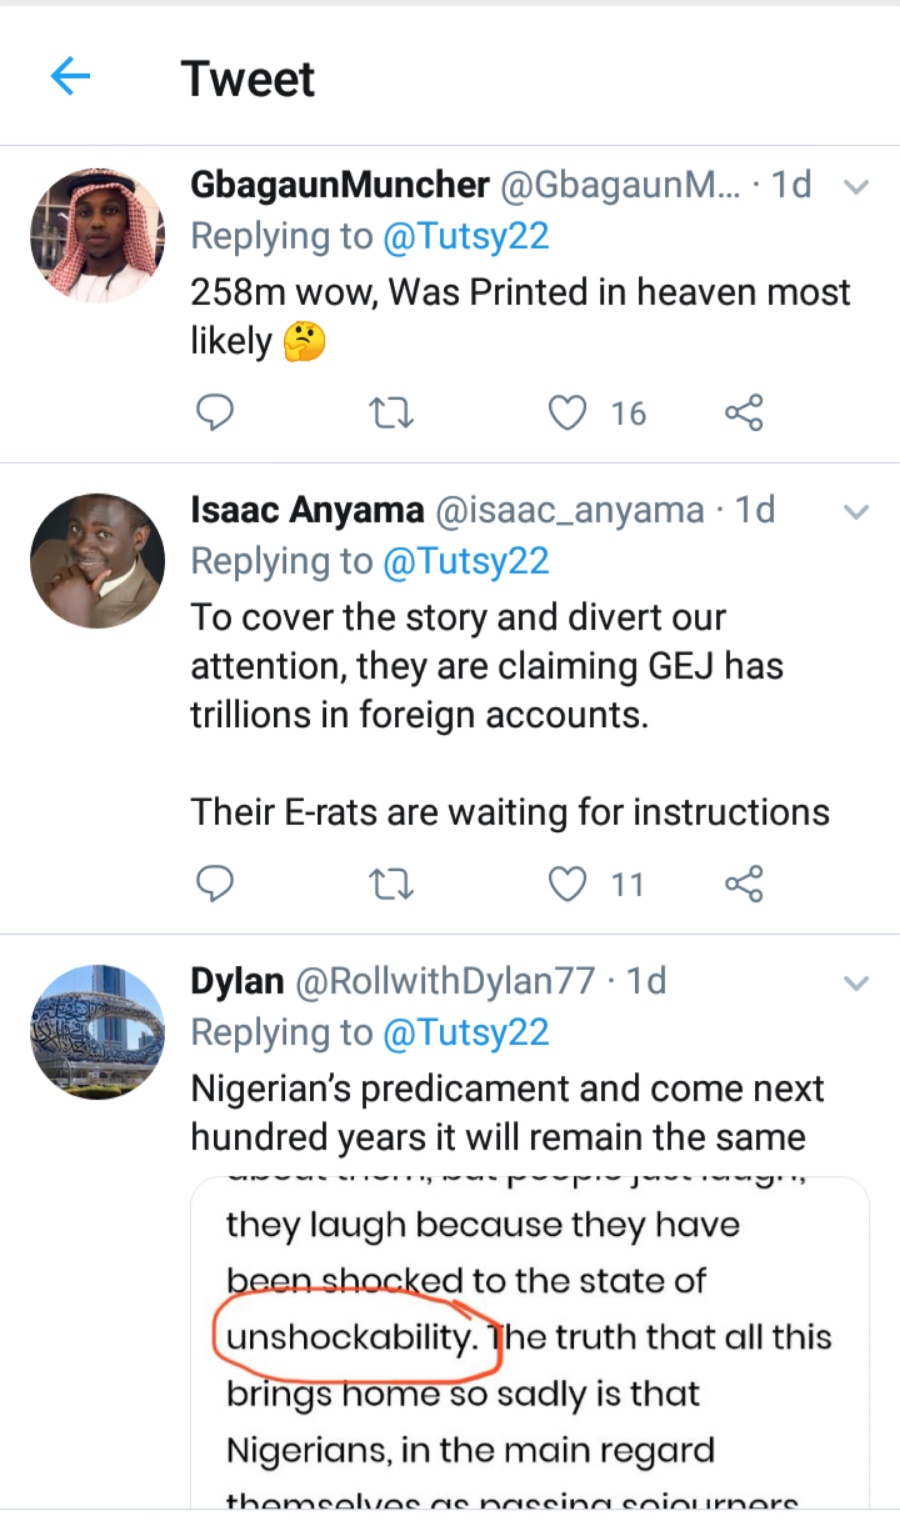Image resolution: width=900 pixels, height=1528 pixels.
Task: Open GbagaunMuncher's profile picture
Action: [97, 236]
